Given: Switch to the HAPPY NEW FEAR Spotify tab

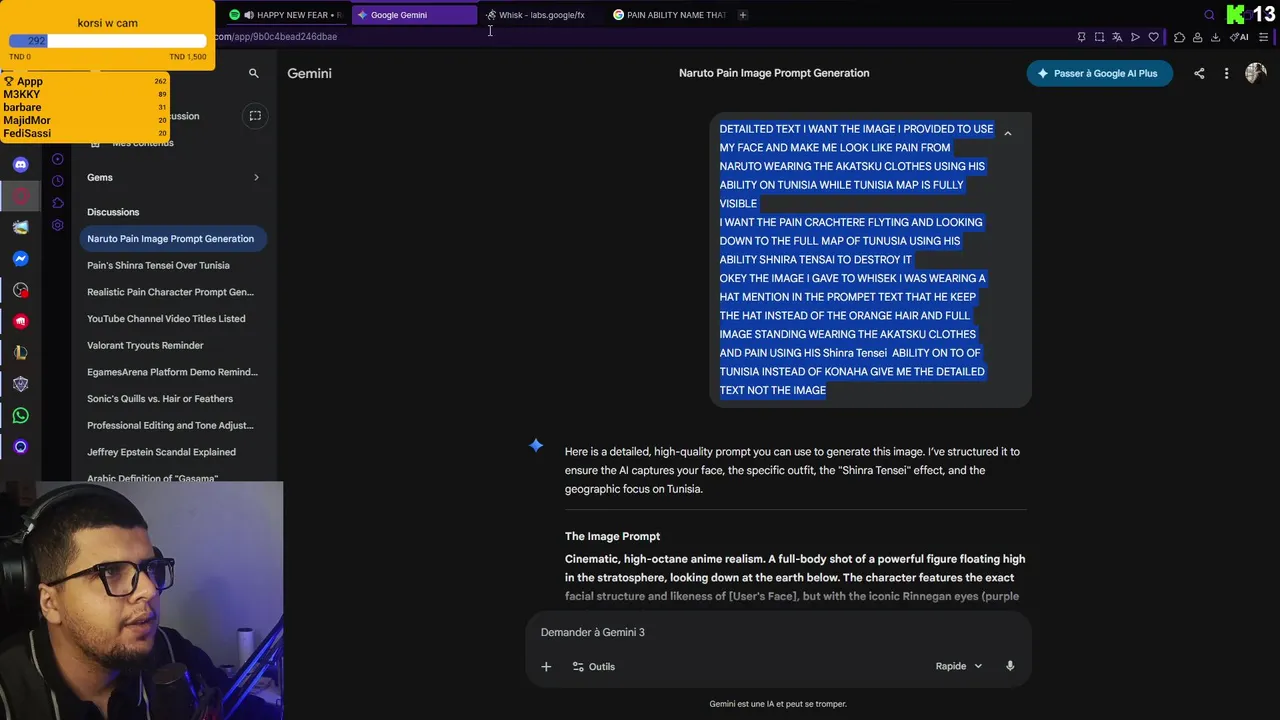Looking at the screenshot, I should [x=286, y=15].
